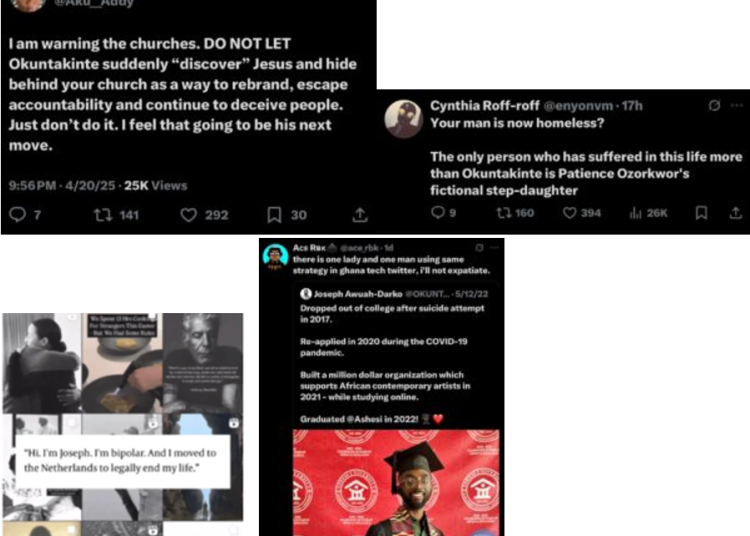750x536 pixels.
Task: Like Cynthia Roff-roff's tweet with 394 likes
Action: [x=569, y=213]
